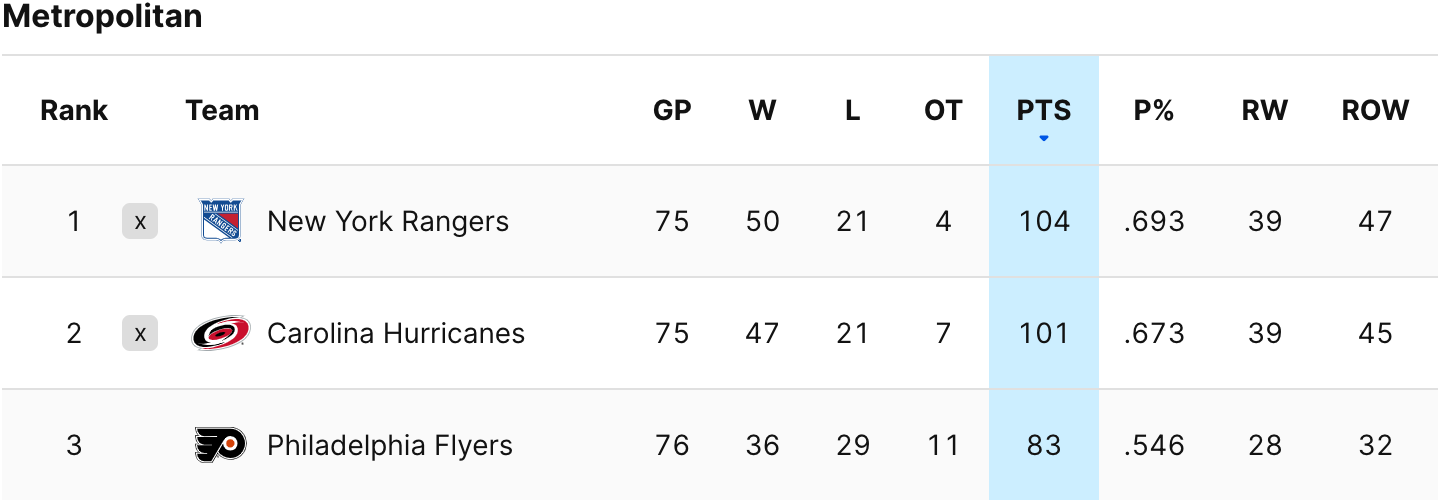Sort by the RW column header

pyautogui.click(x=1265, y=110)
